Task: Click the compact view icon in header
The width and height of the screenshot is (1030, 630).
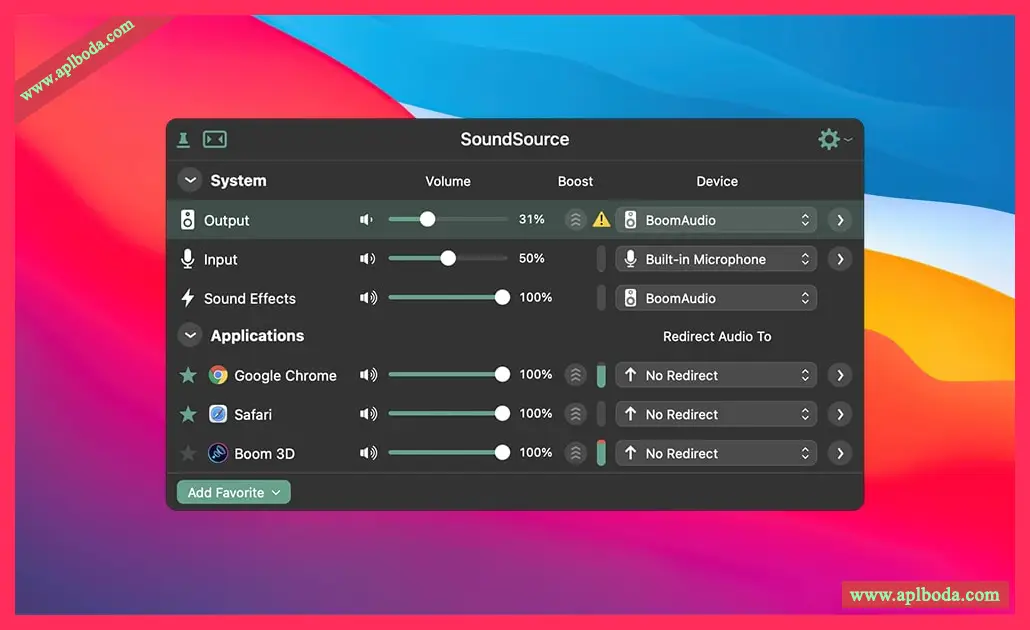Action: 215,140
